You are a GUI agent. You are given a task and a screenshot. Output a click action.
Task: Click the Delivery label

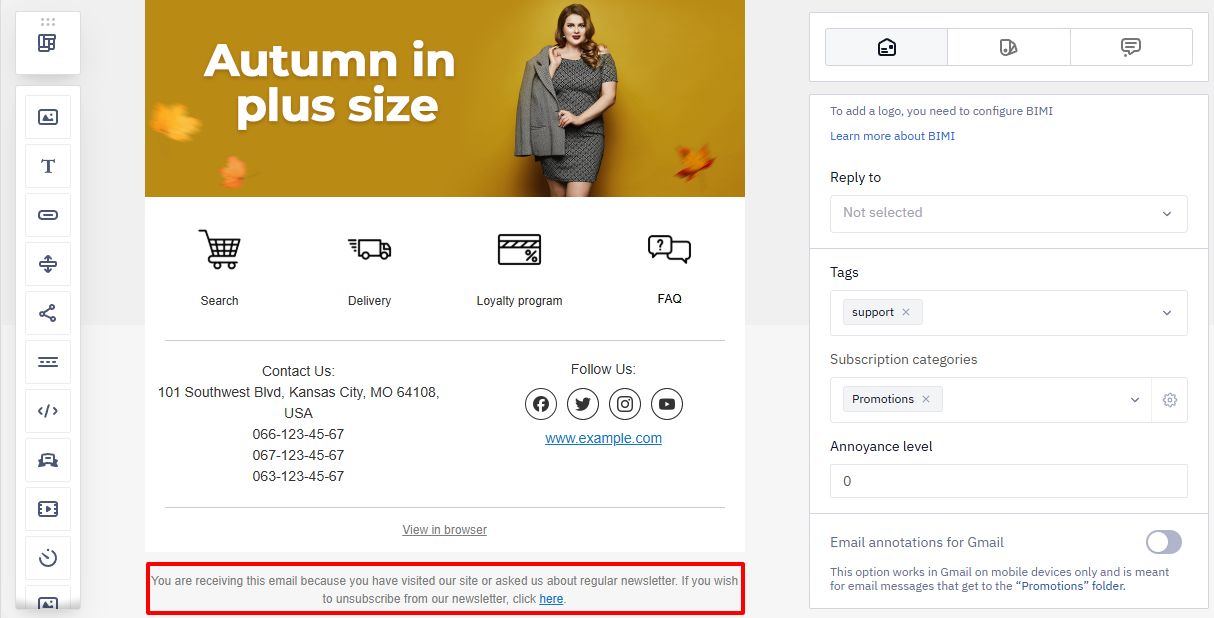click(x=369, y=301)
